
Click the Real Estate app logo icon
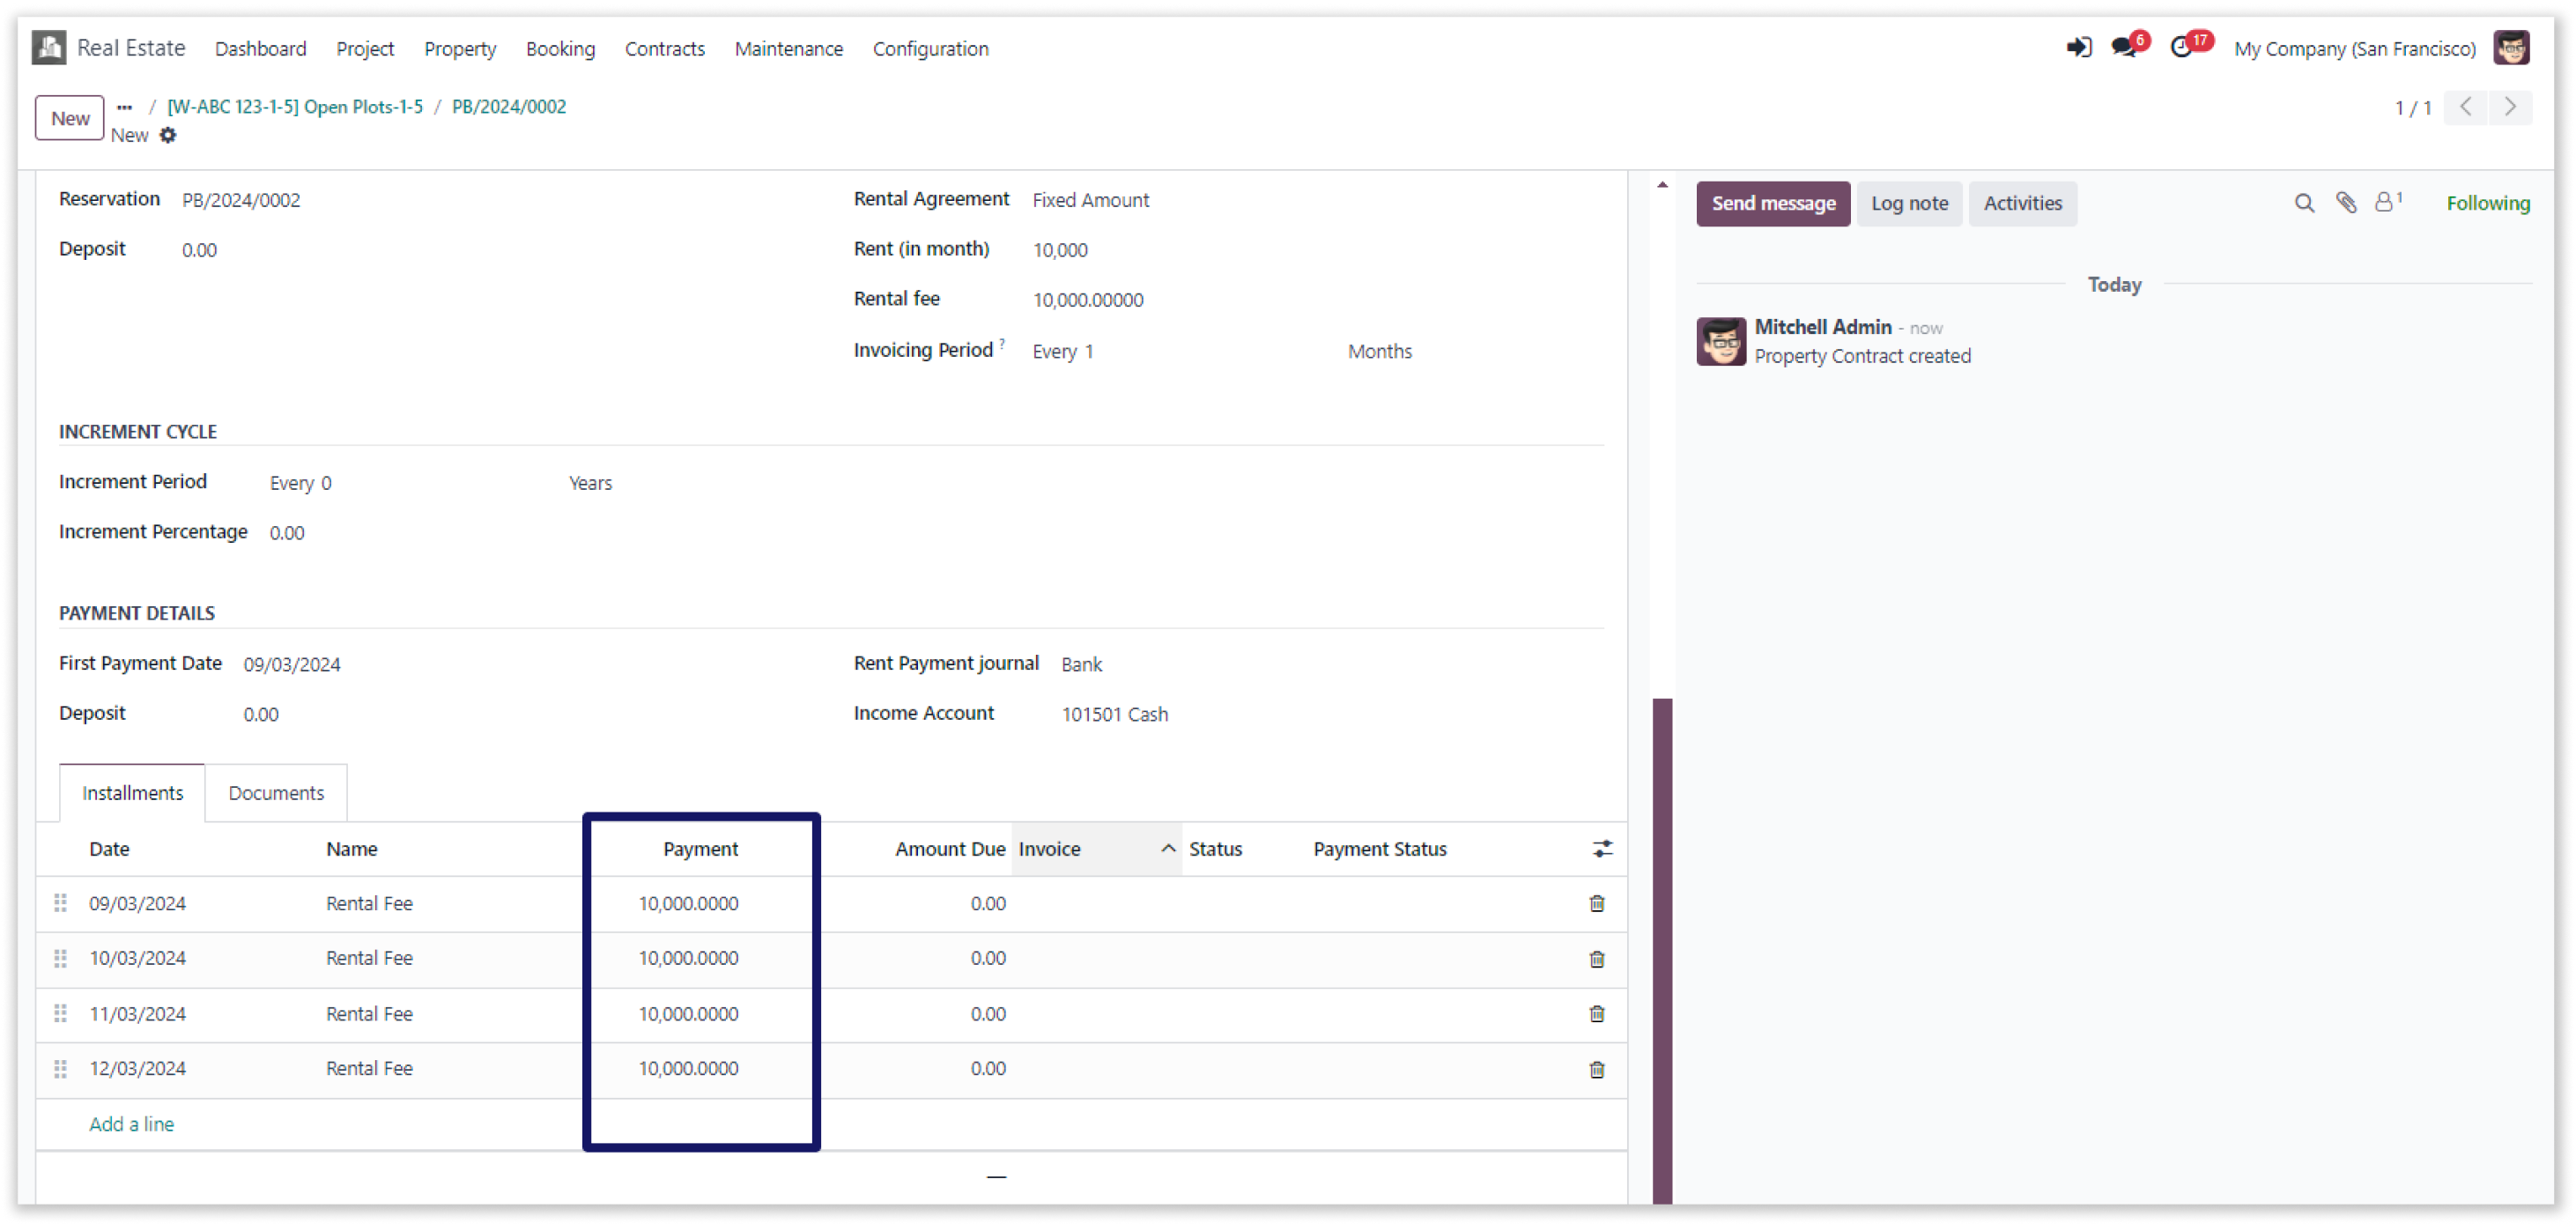point(48,47)
